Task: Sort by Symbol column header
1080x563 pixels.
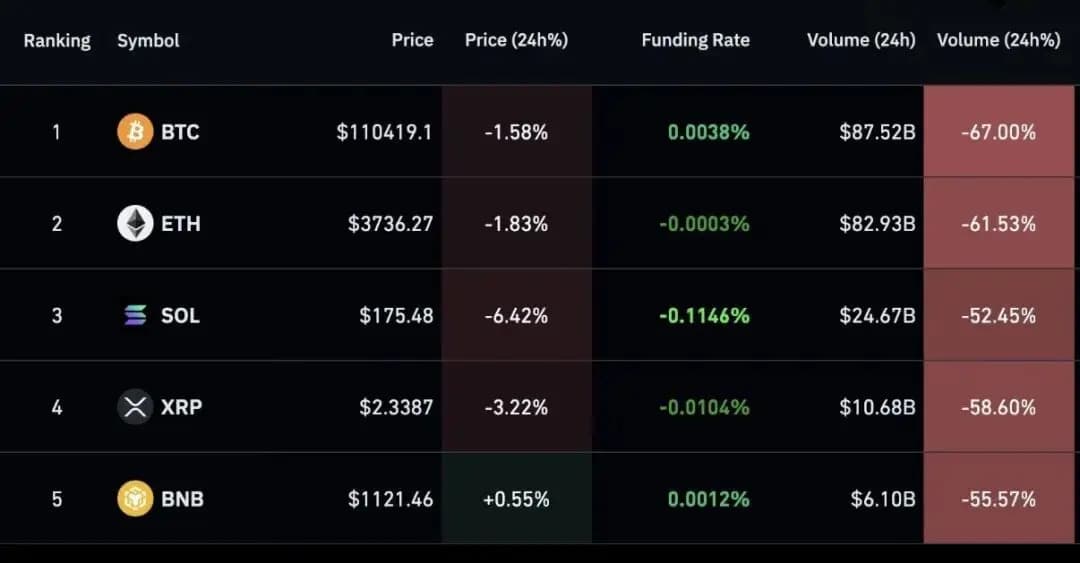Action: 148,41
